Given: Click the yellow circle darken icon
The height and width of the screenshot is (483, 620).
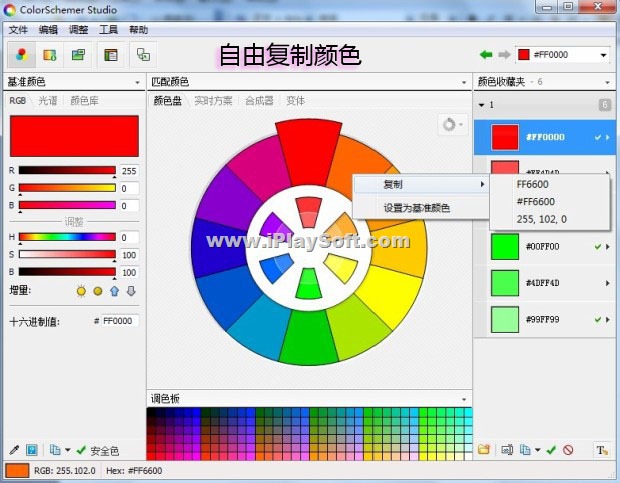Looking at the screenshot, I should (x=98, y=291).
